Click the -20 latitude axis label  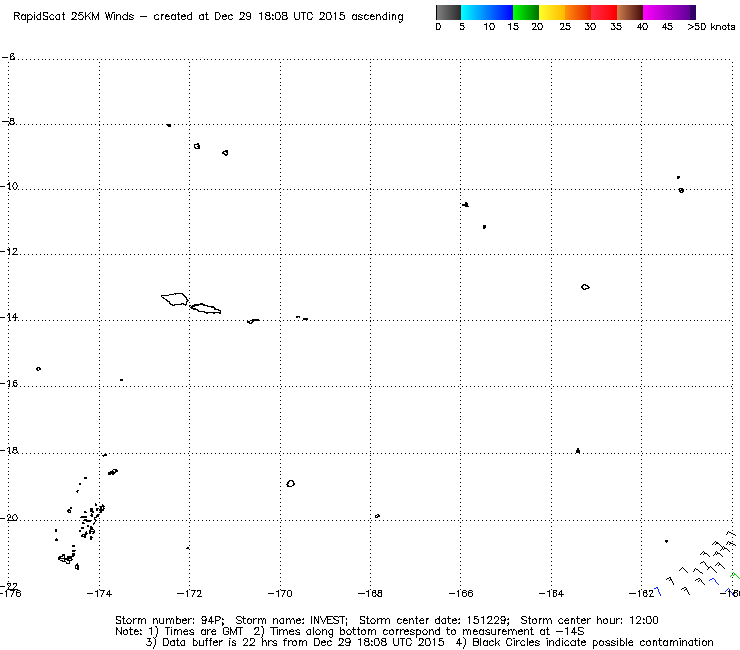[x=9, y=518]
